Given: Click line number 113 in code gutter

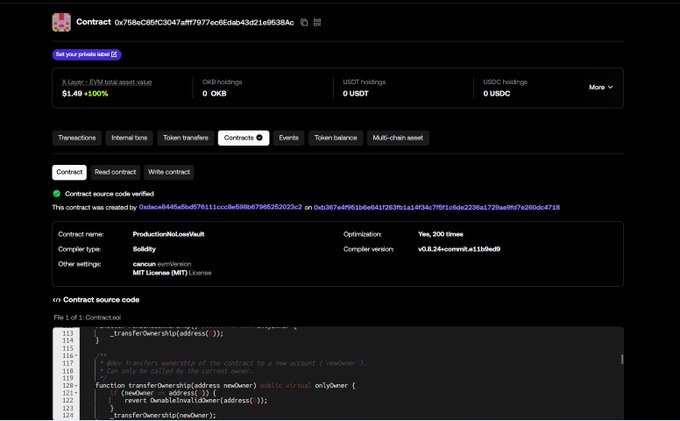Looking at the screenshot, I should tap(68, 333).
